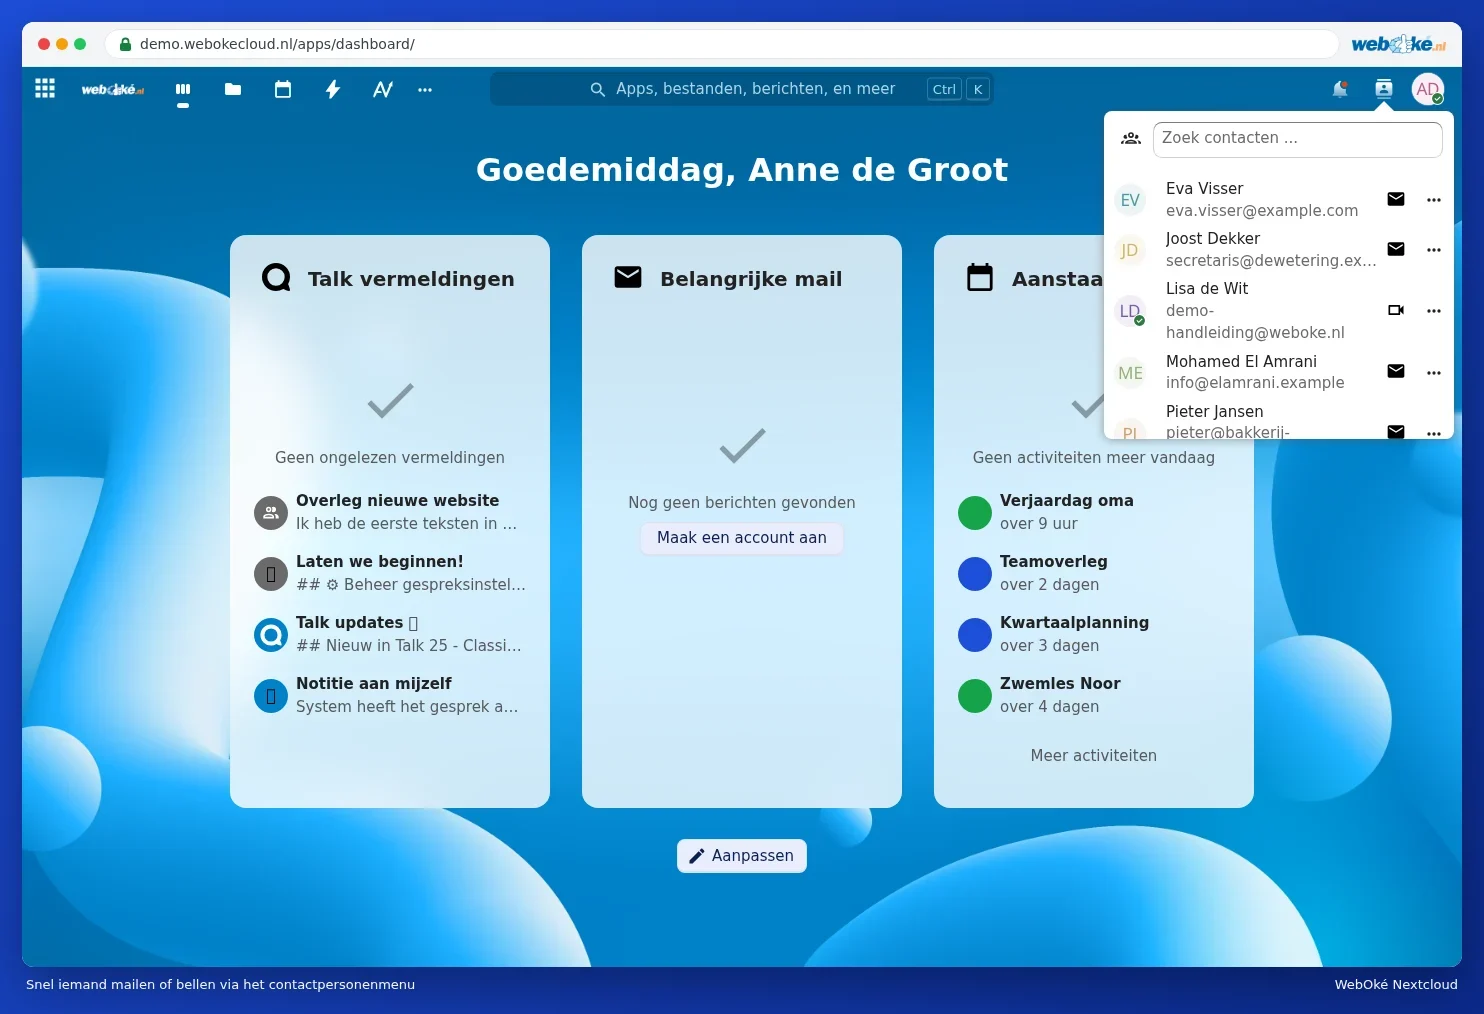Open Verjaardag oma event

1094,512
